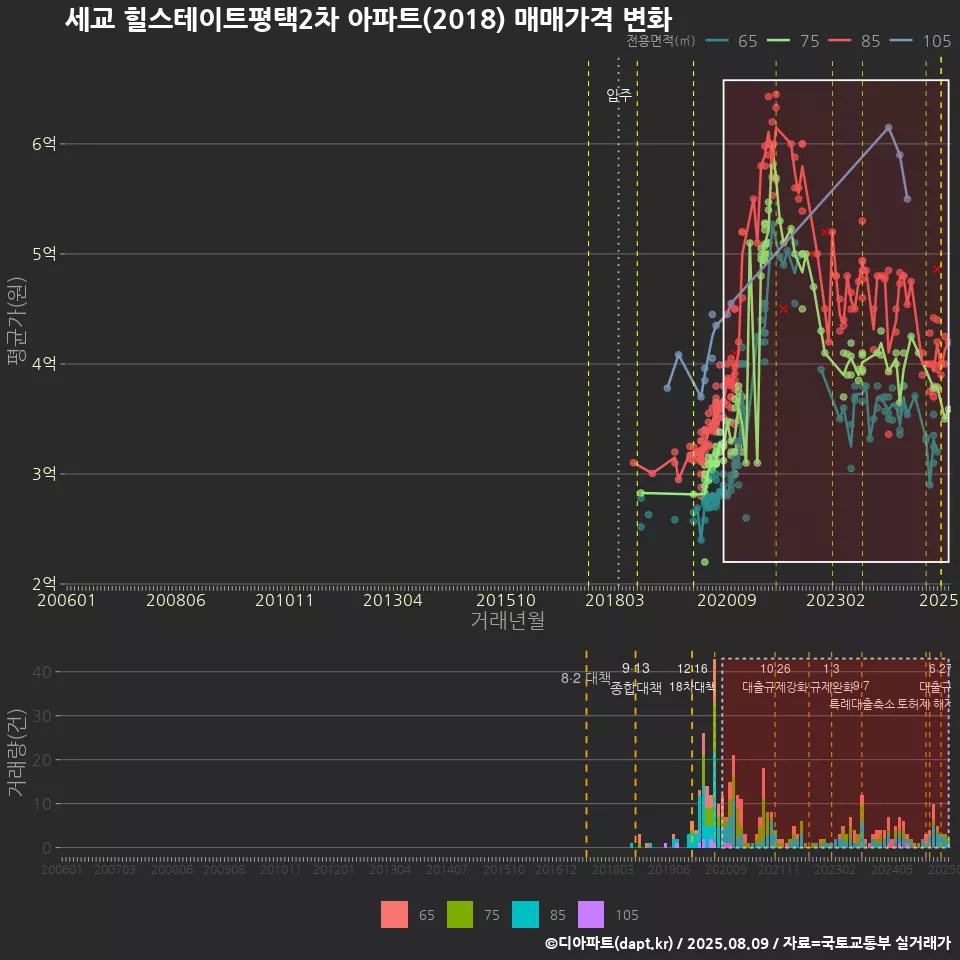
Task: Click the '12·16' policy date annotation
Action: pyautogui.click(x=692, y=669)
